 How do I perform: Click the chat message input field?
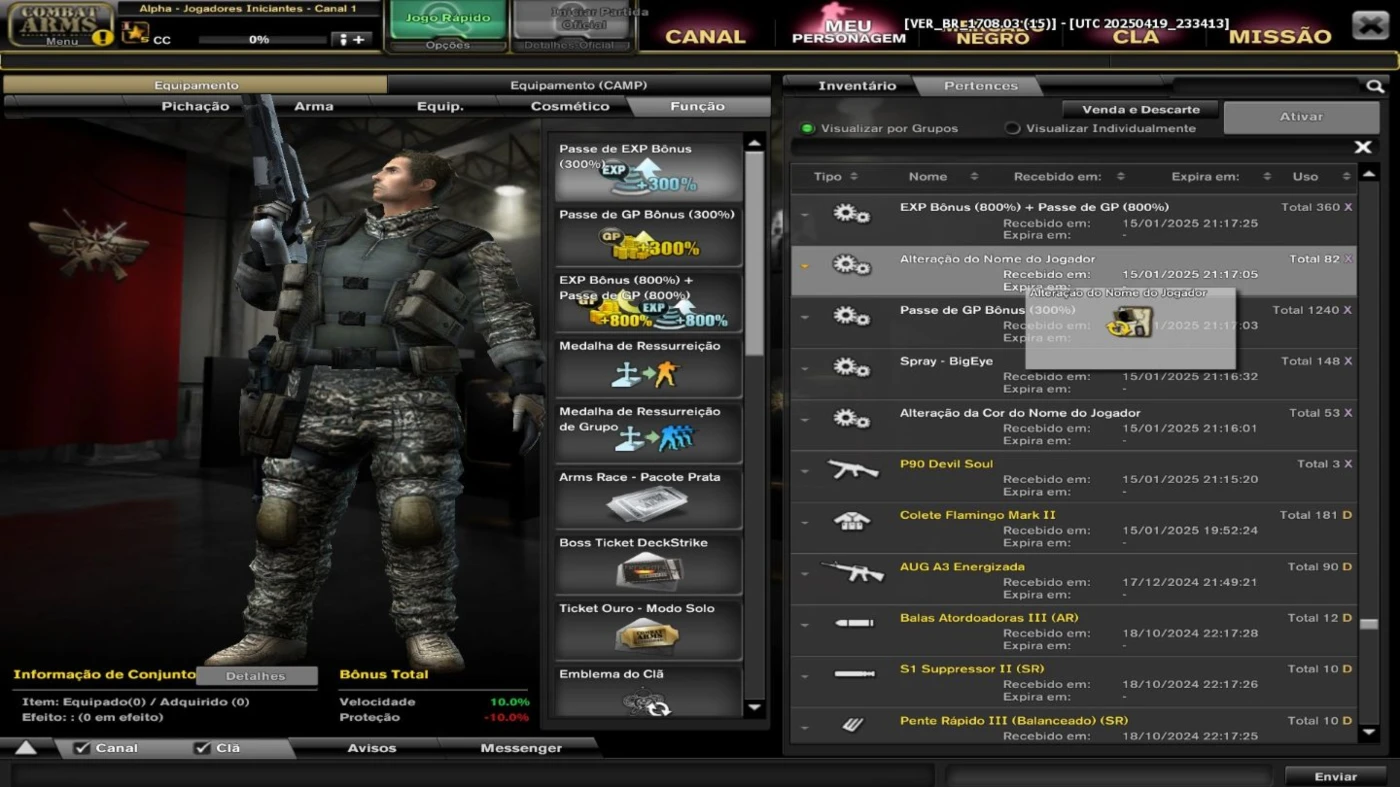click(473, 775)
